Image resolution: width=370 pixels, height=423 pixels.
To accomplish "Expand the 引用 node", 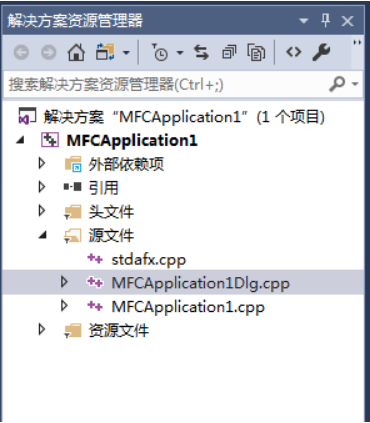I will point(42,187).
